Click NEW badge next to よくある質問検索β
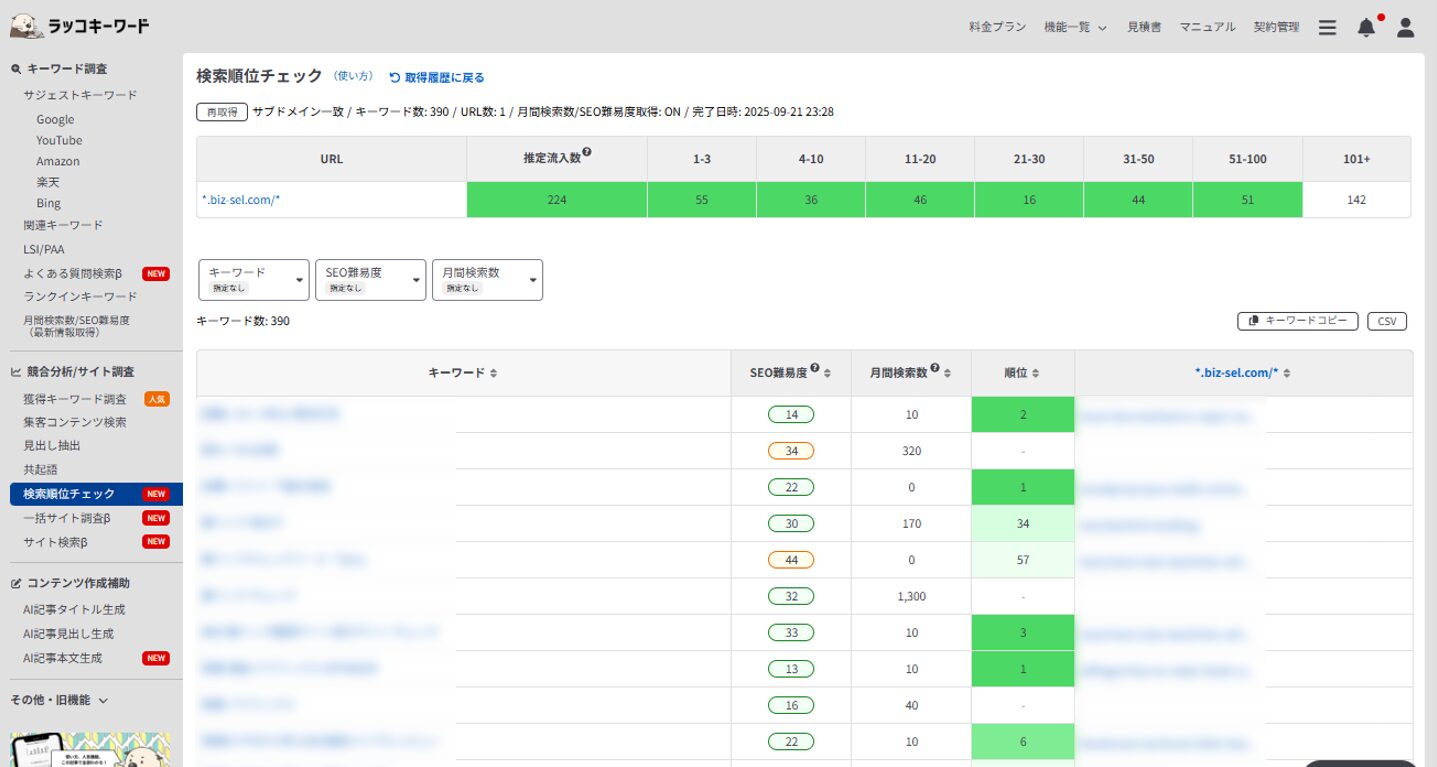 click(x=156, y=273)
